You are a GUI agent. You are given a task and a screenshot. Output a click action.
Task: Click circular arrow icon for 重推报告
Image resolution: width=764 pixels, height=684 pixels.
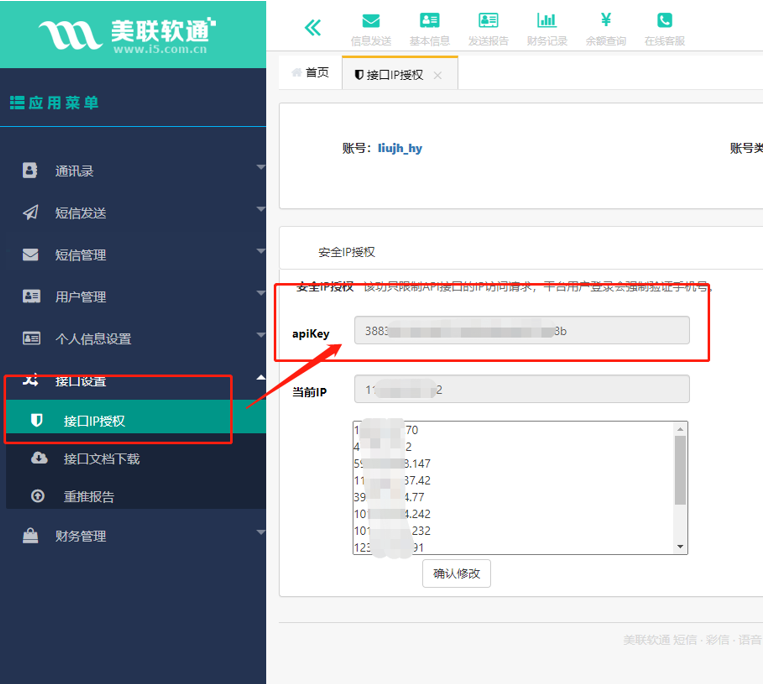(38, 496)
